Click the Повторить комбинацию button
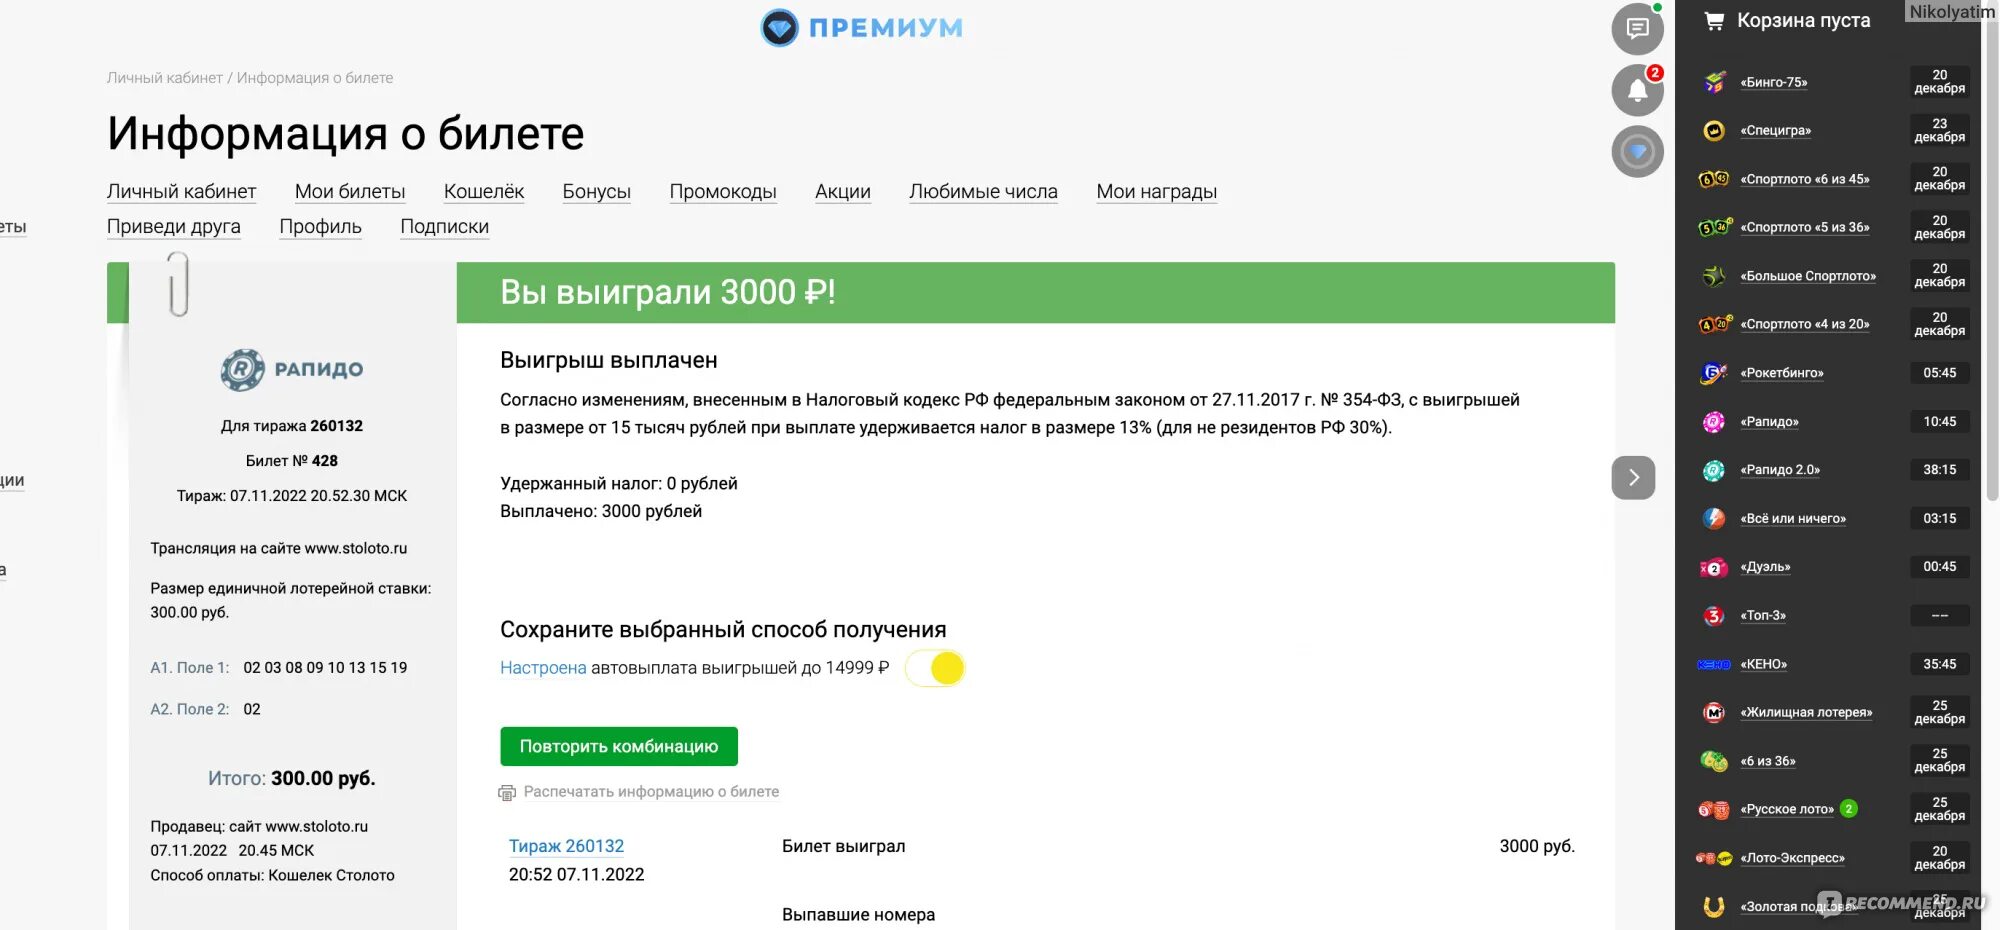Screen dimensions: 2000x930 click(619, 746)
